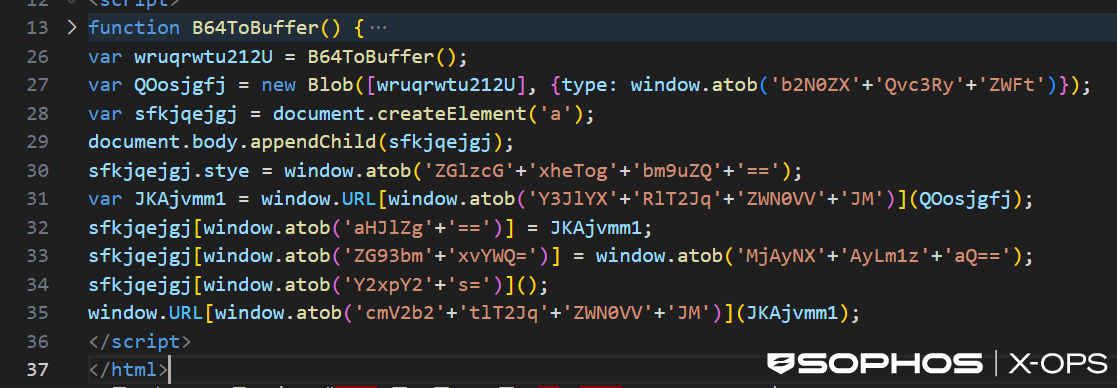Click line number 35 in the gutter
This screenshot has height=388, width=1117.
pyautogui.click(x=36, y=313)
